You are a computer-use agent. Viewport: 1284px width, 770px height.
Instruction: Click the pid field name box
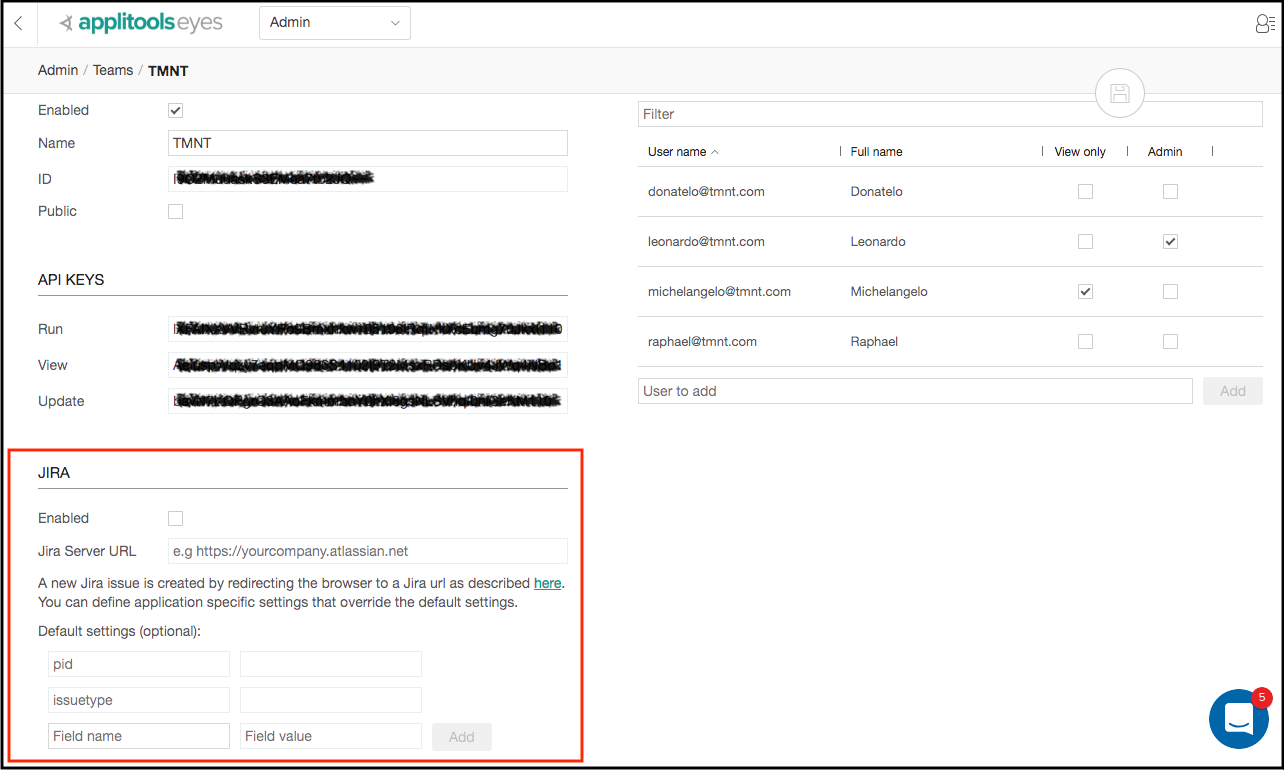point(139,664)
